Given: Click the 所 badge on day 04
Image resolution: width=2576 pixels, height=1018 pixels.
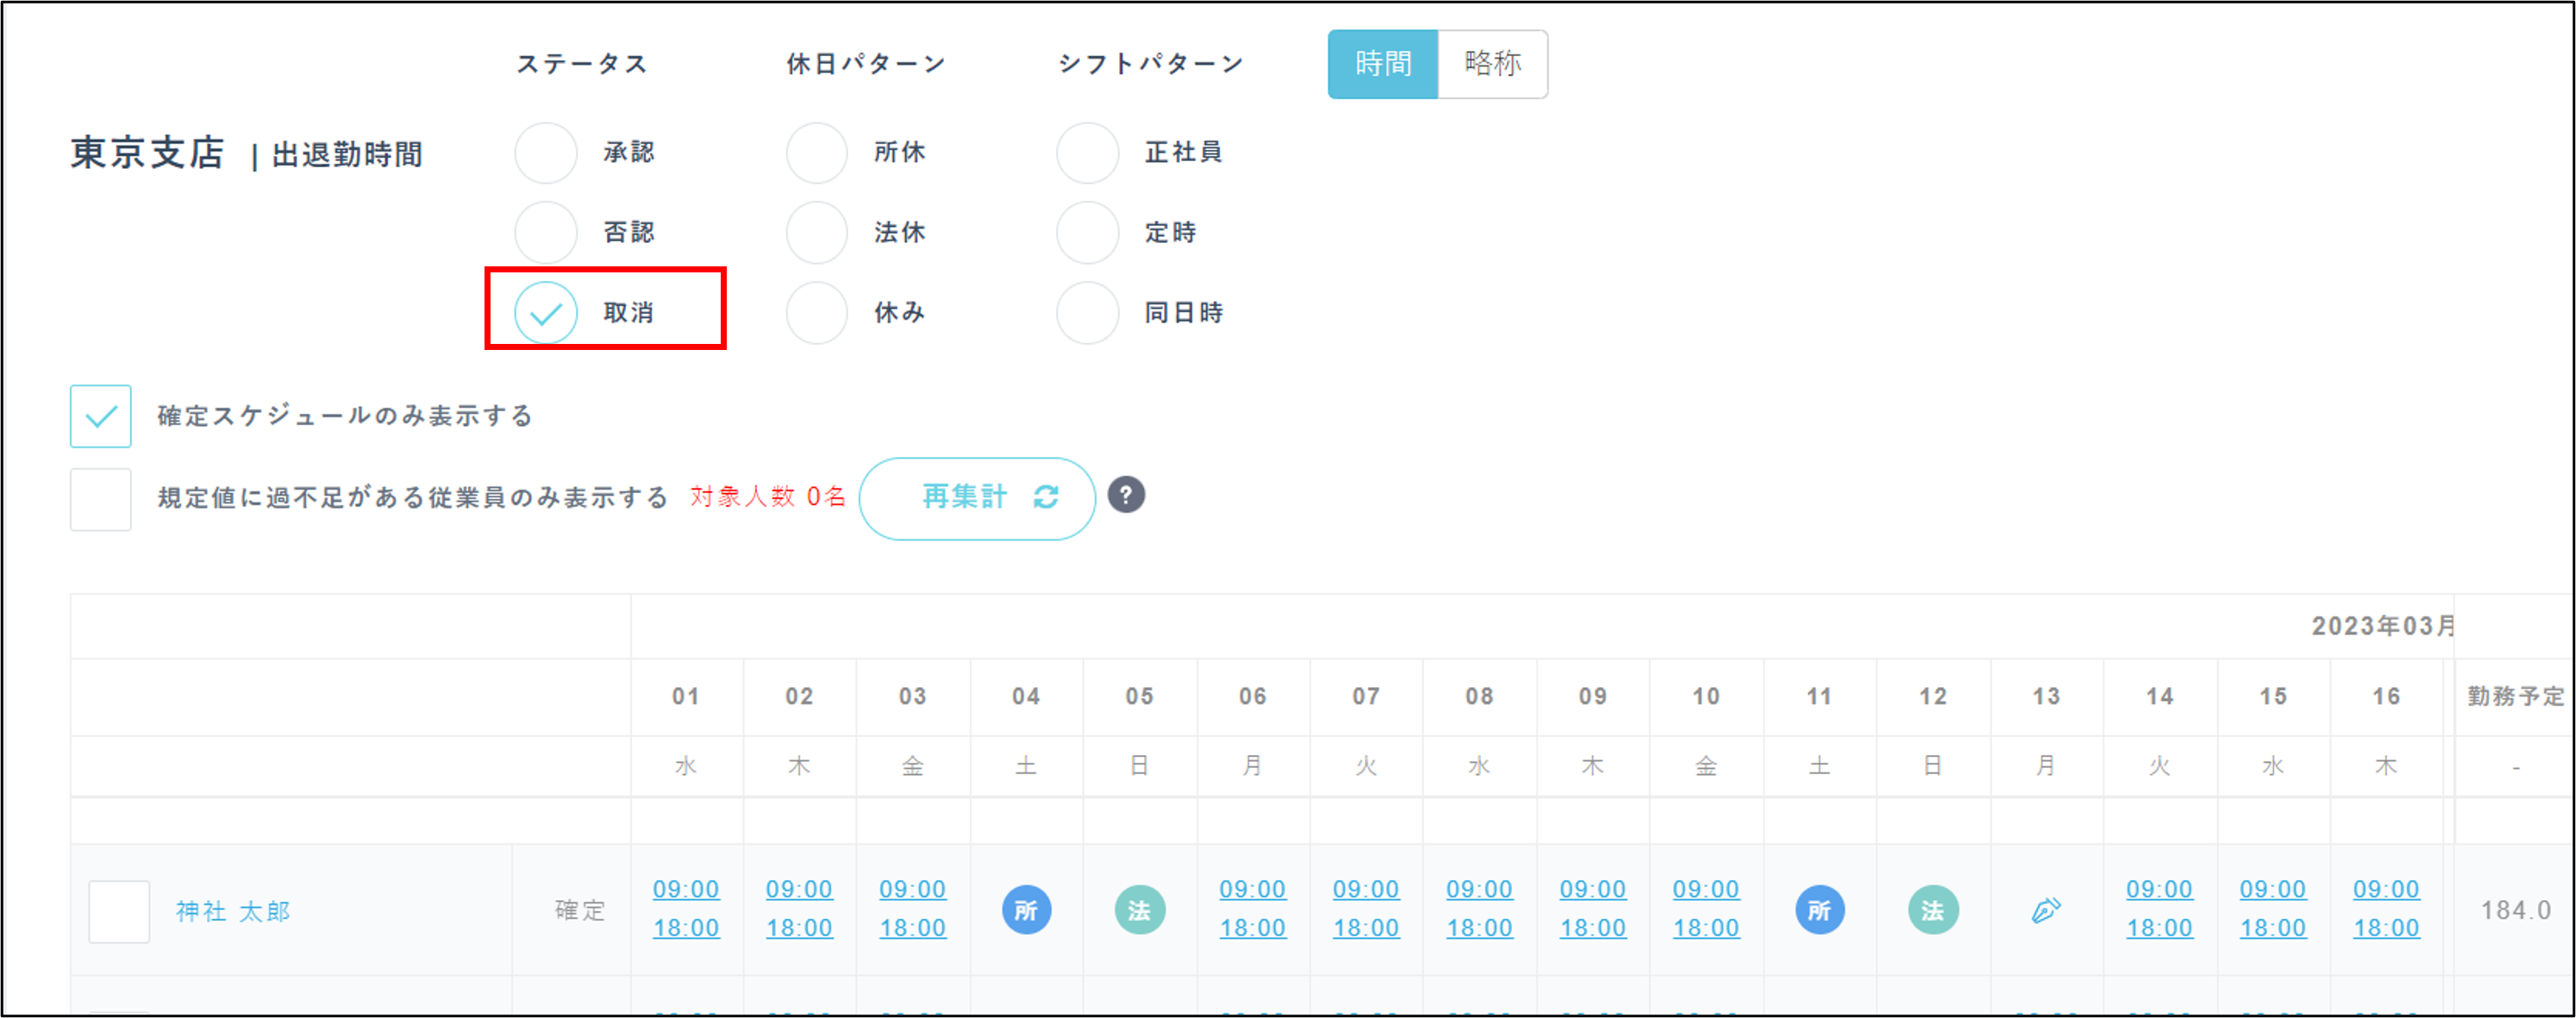Looking at the screenshot, I should coord(1026,910).
